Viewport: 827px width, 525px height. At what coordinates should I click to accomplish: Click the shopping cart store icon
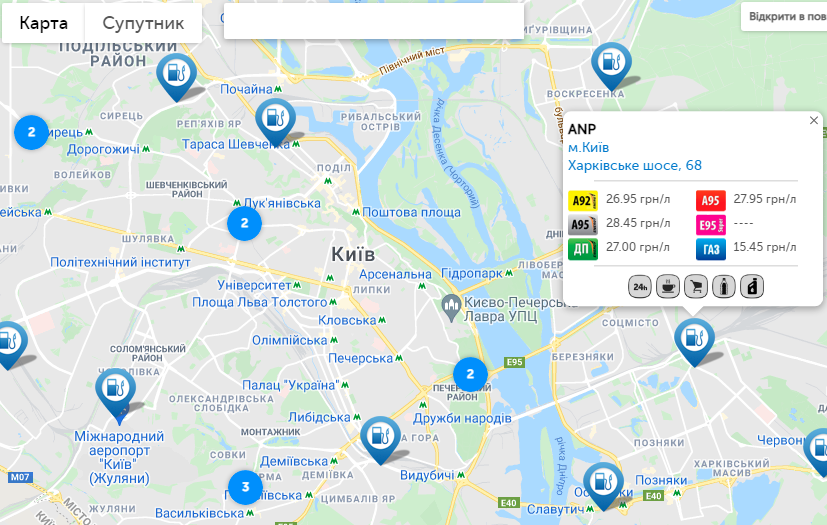696,287
